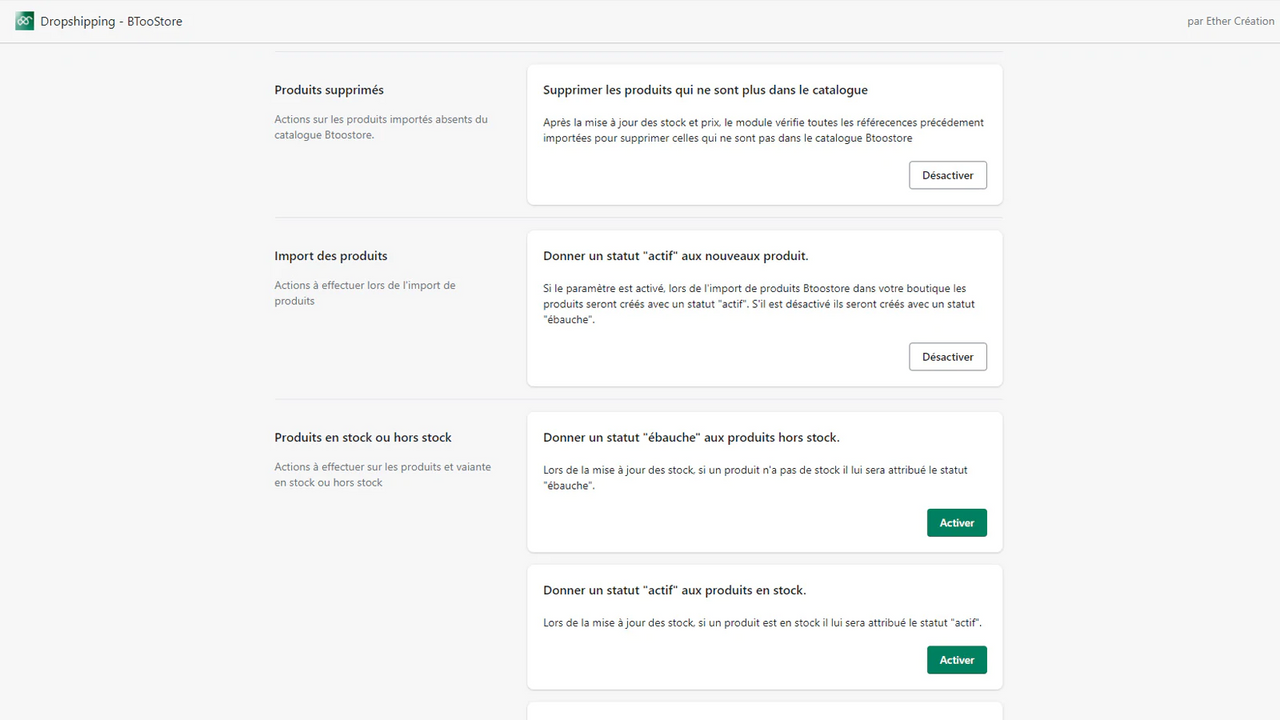This screenshot has width=1280, height=720.
Task: Enable "ébauche" status for out-of-stock products
Action: (956, 522)
